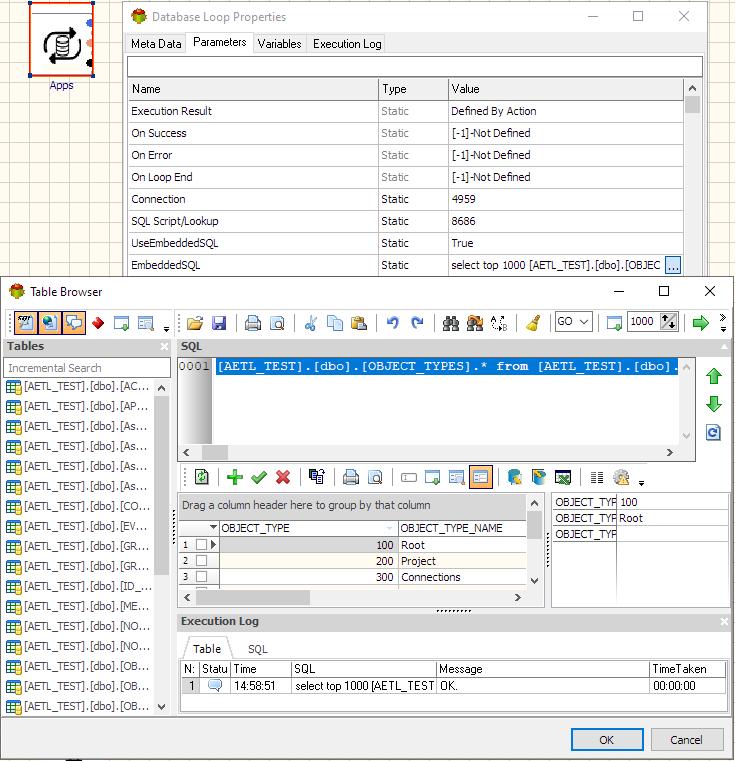Click the find-and-replace binoculars icon
This screenshot has width=735, height=761.
[x=475, y=323]
